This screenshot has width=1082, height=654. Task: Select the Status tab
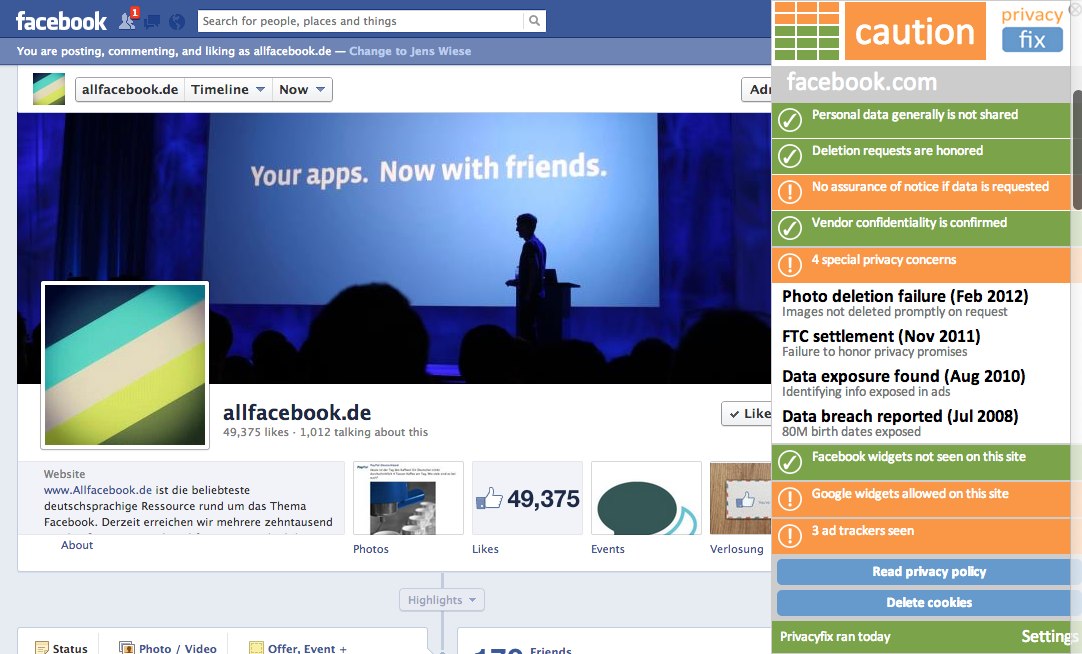61,648
